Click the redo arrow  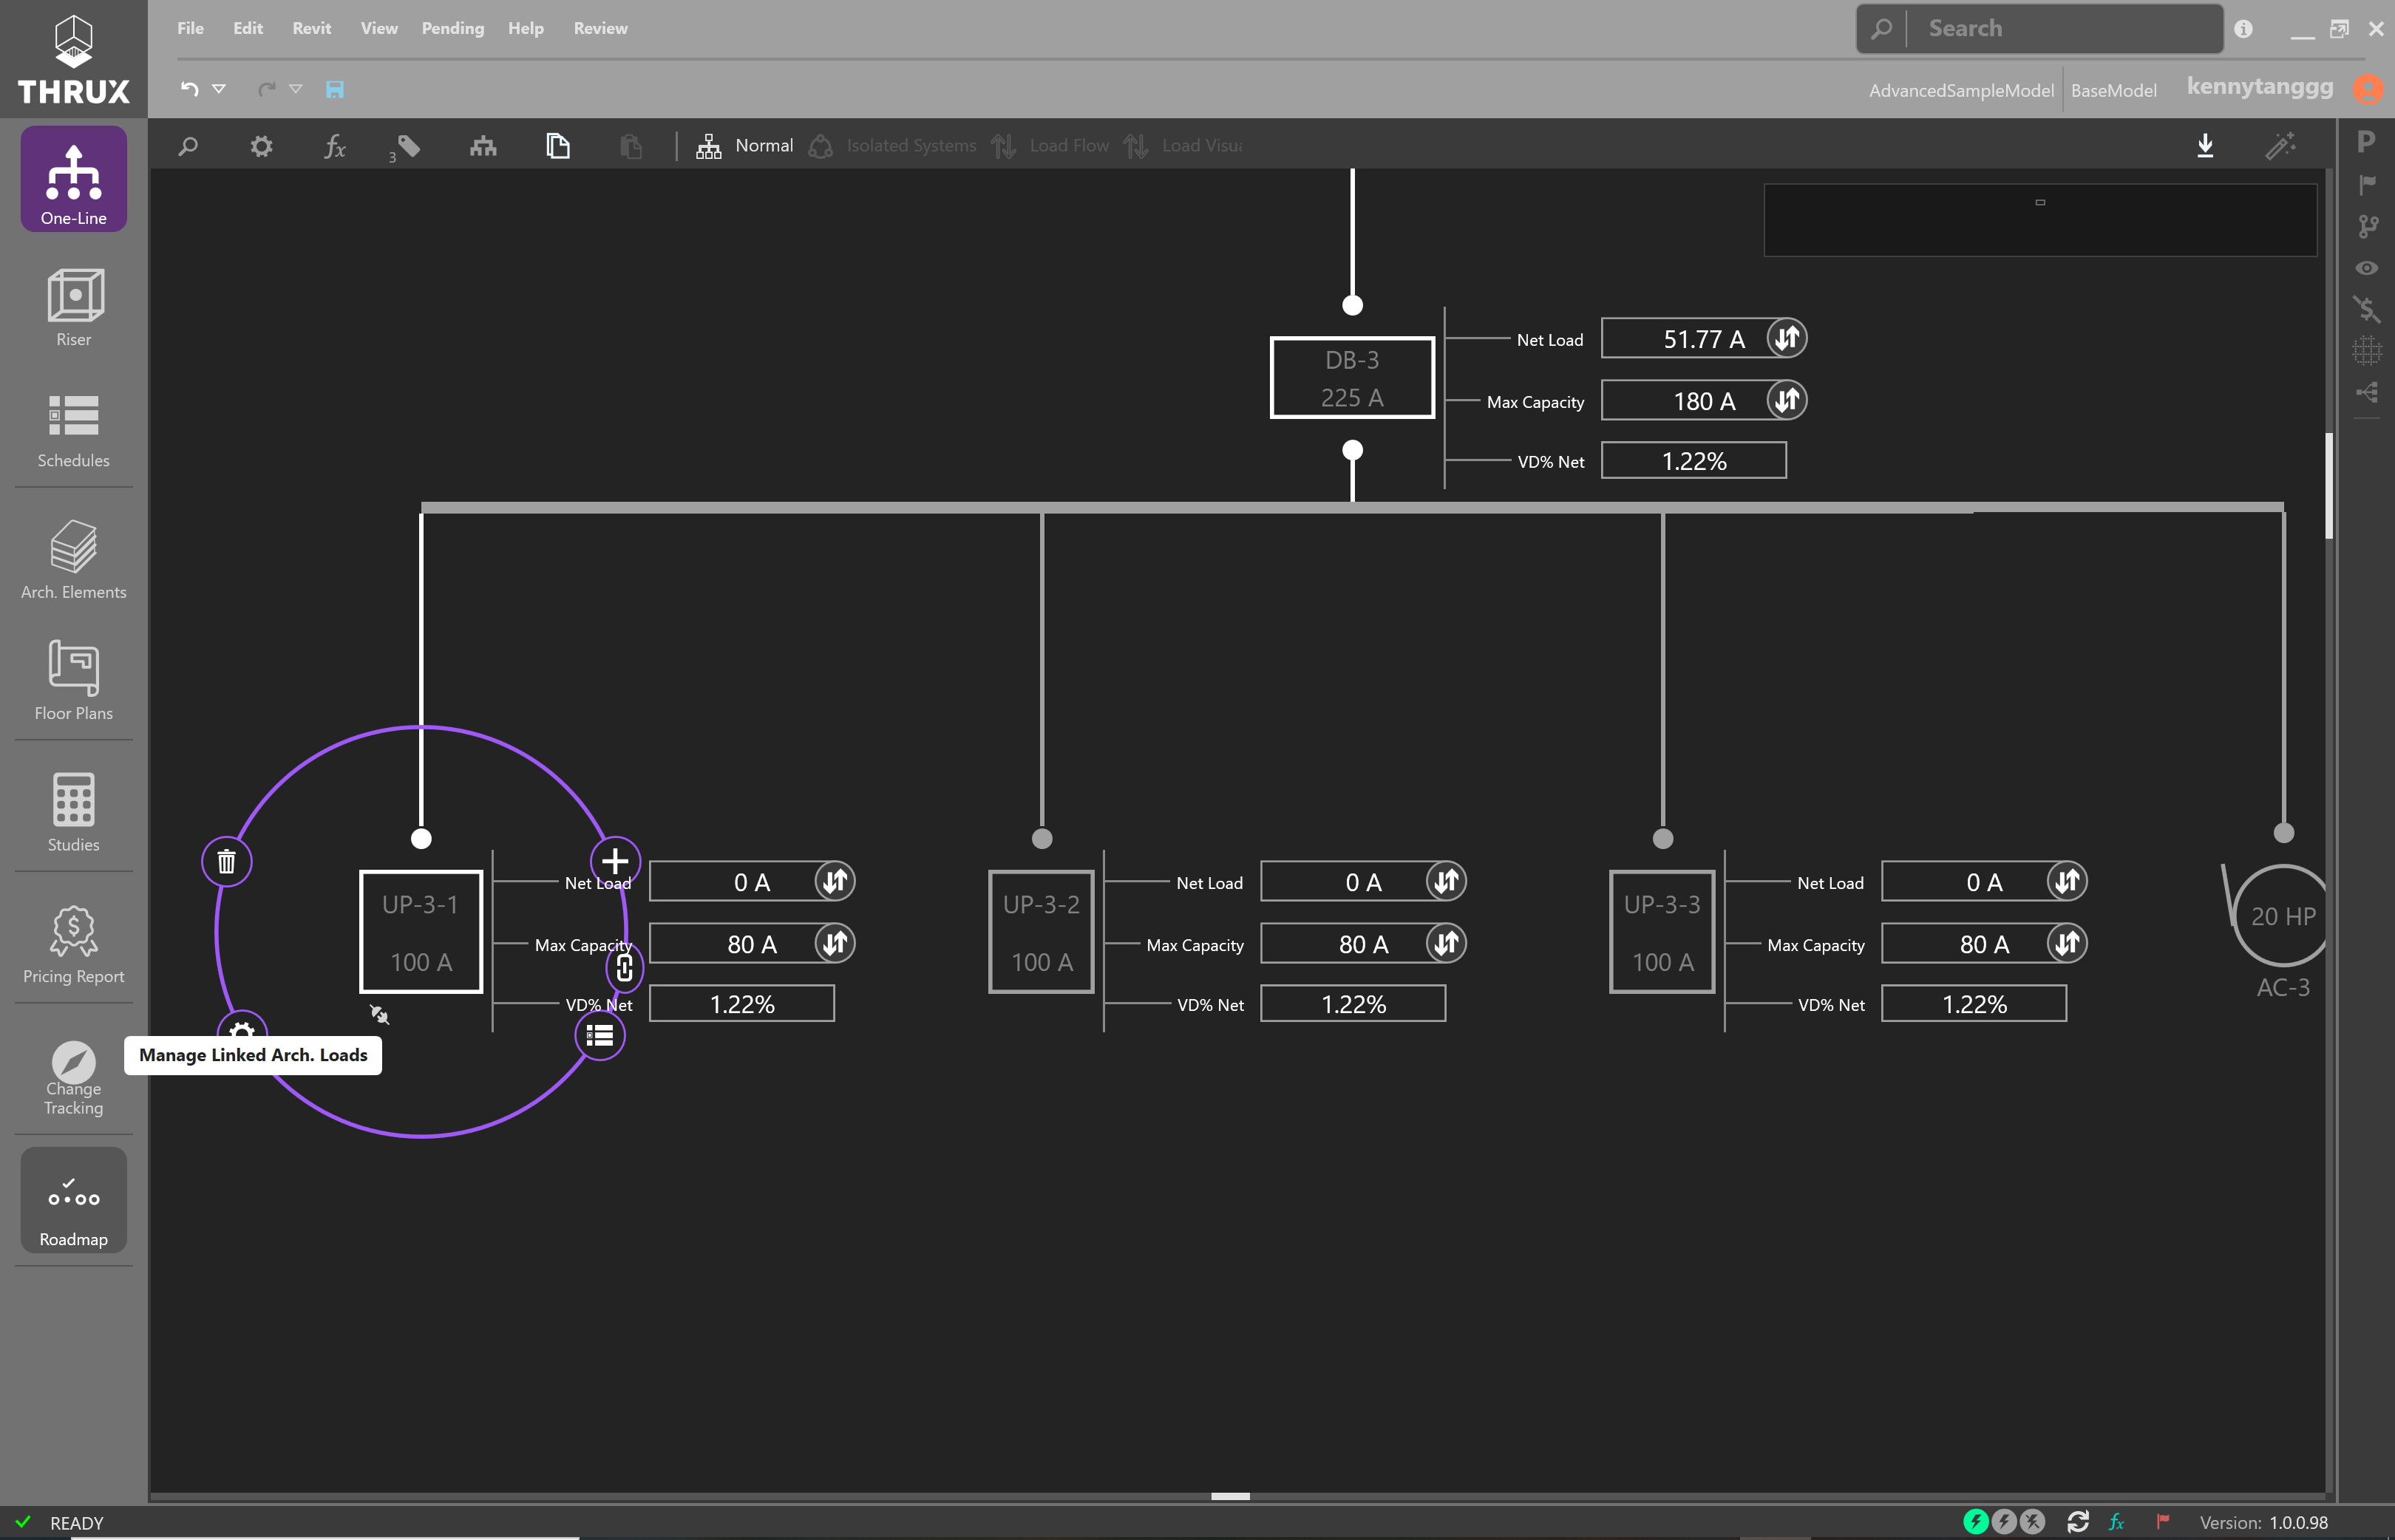click(x=267, y=89)
